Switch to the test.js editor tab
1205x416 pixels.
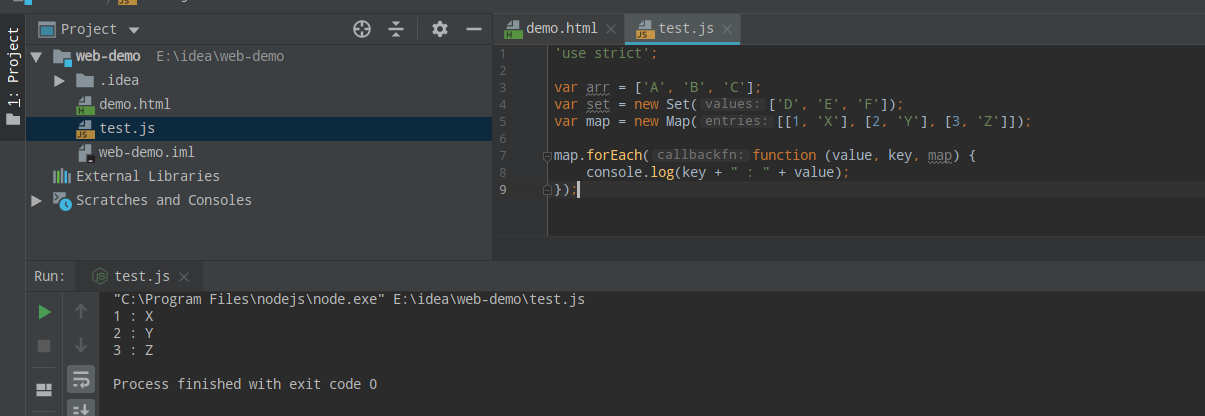[x=683, y=29]
